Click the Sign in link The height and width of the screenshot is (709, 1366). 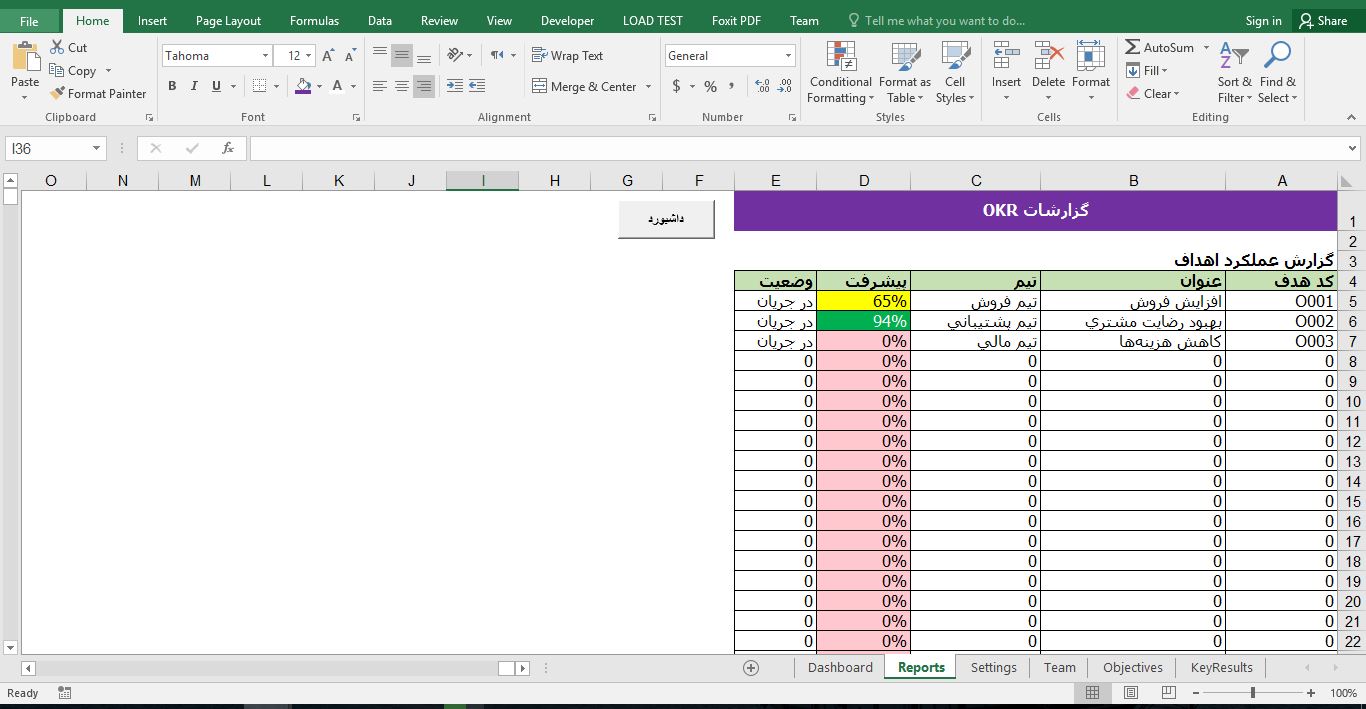click(1262, 20)
